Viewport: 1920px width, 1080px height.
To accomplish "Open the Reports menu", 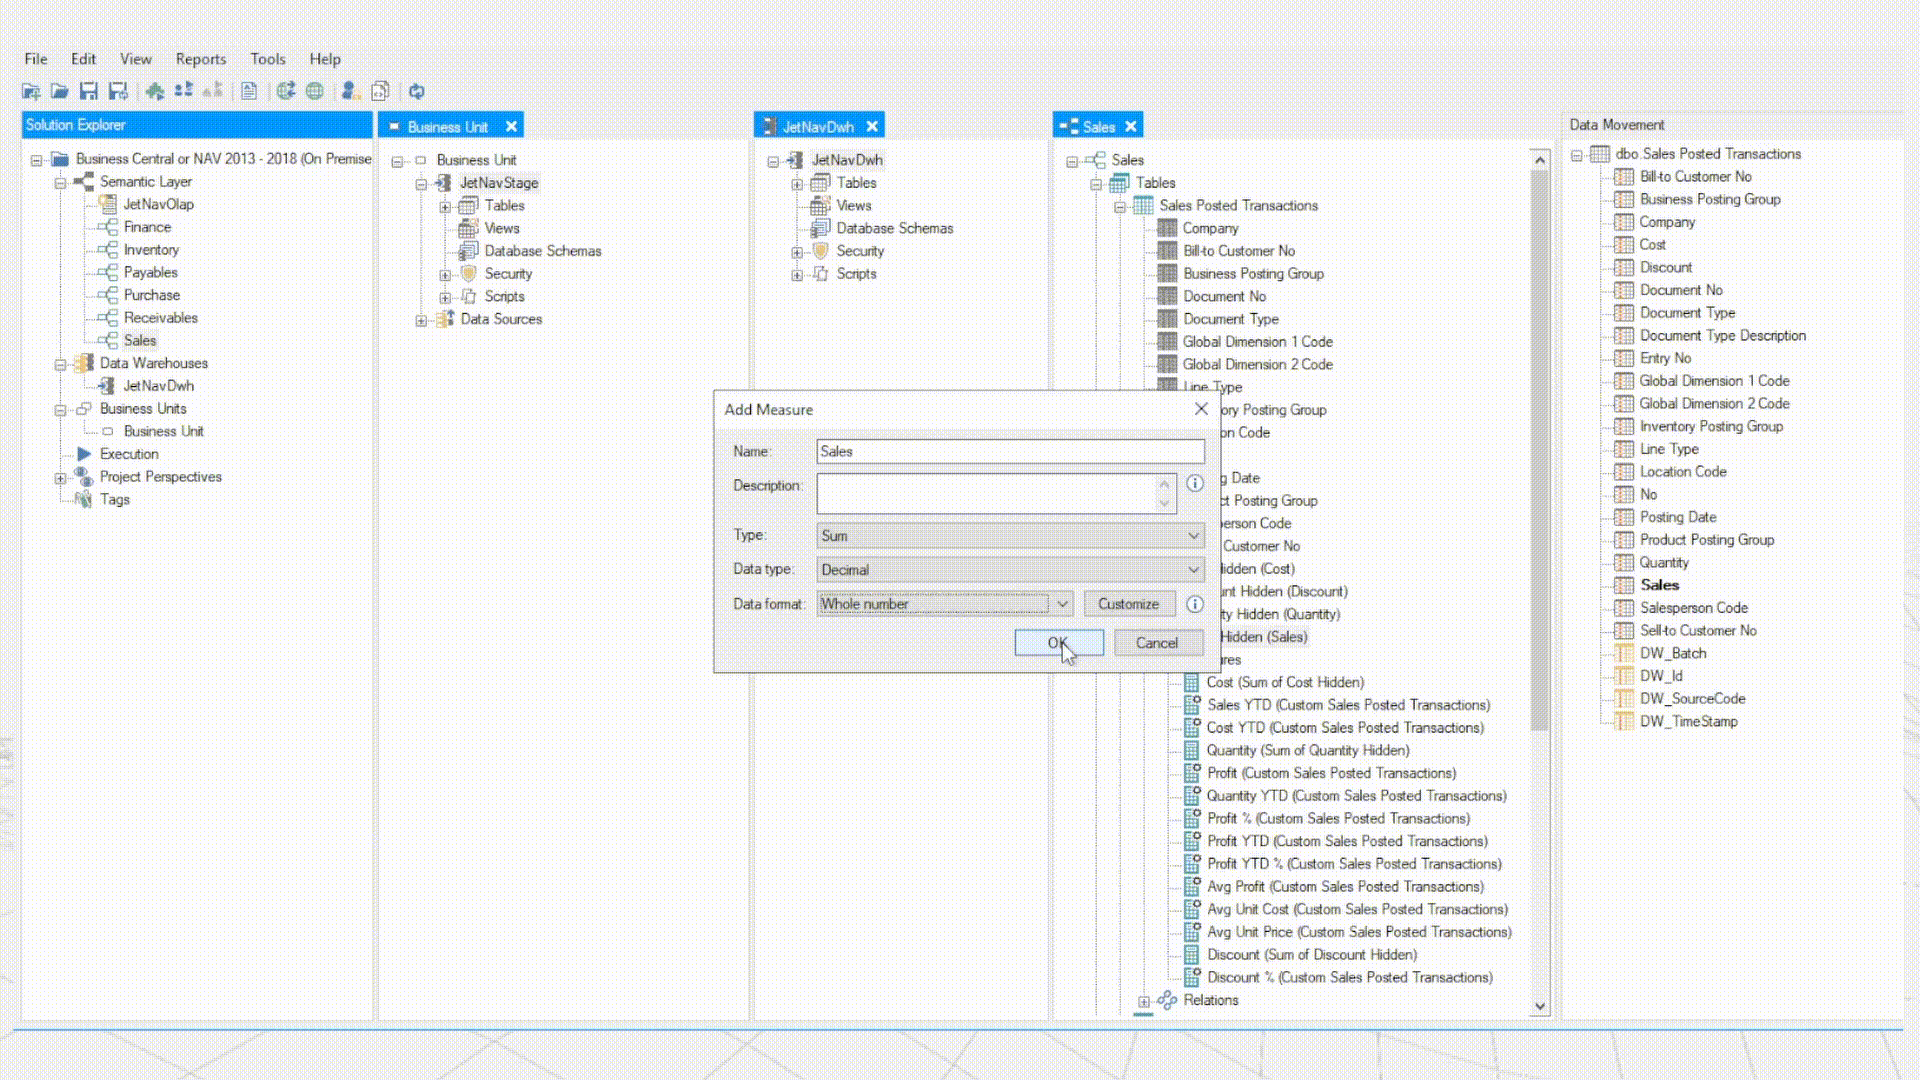I will (200, 59).
